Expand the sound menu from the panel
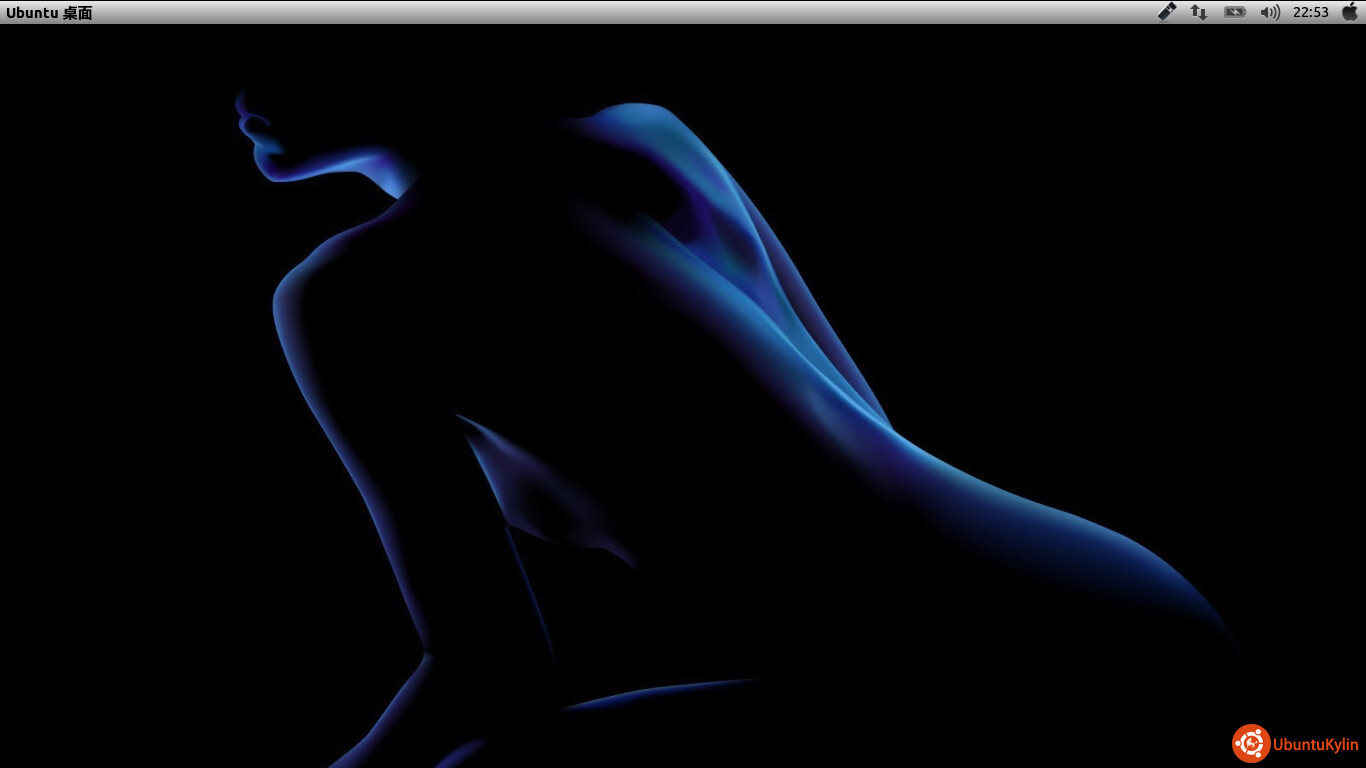Image resolution: width=1366 pixels, height=768 pixels. coord(1270,12)
